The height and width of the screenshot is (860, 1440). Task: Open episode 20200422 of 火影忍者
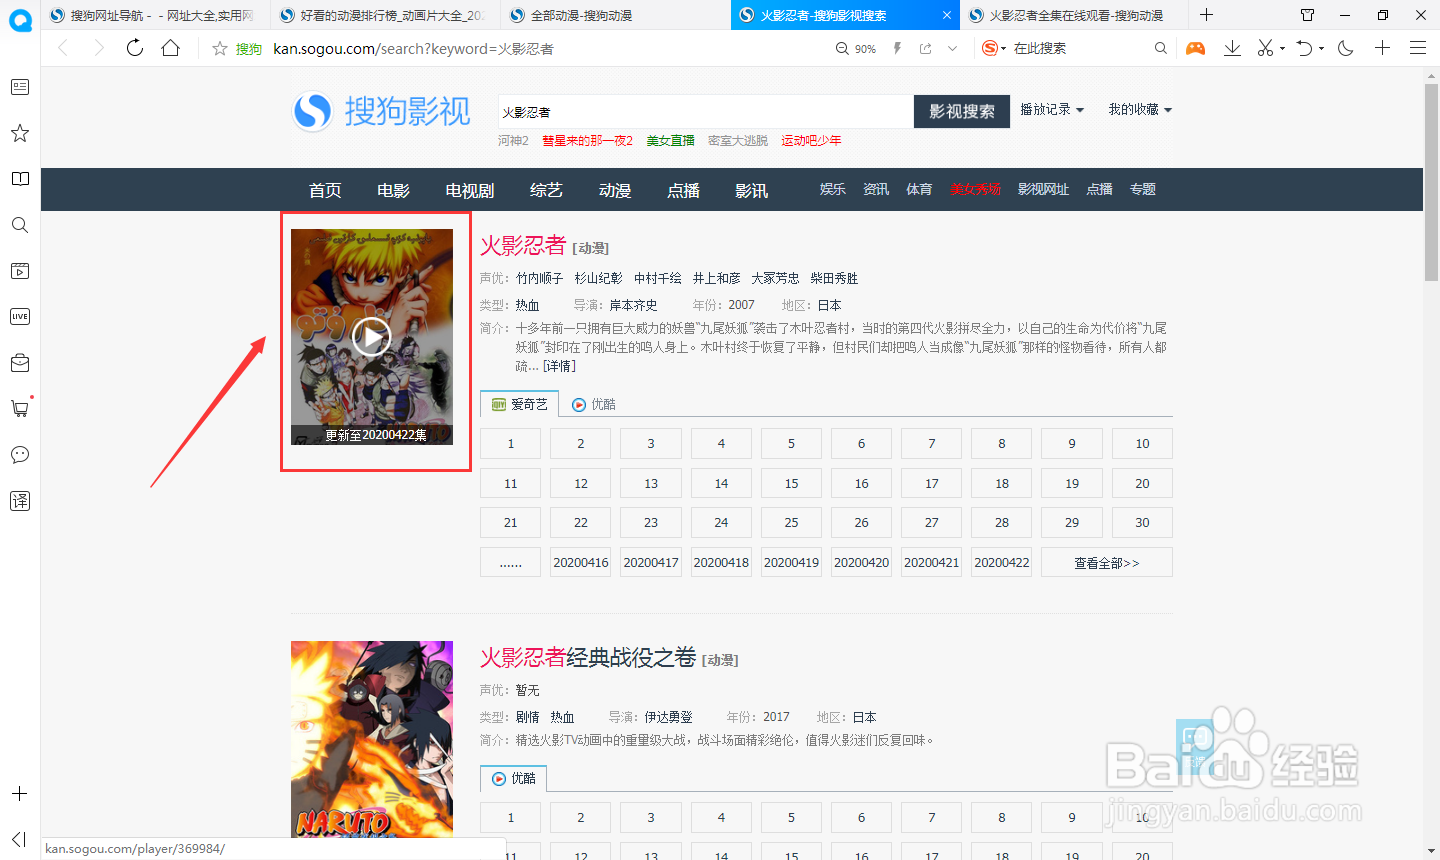pos(1001,562)
